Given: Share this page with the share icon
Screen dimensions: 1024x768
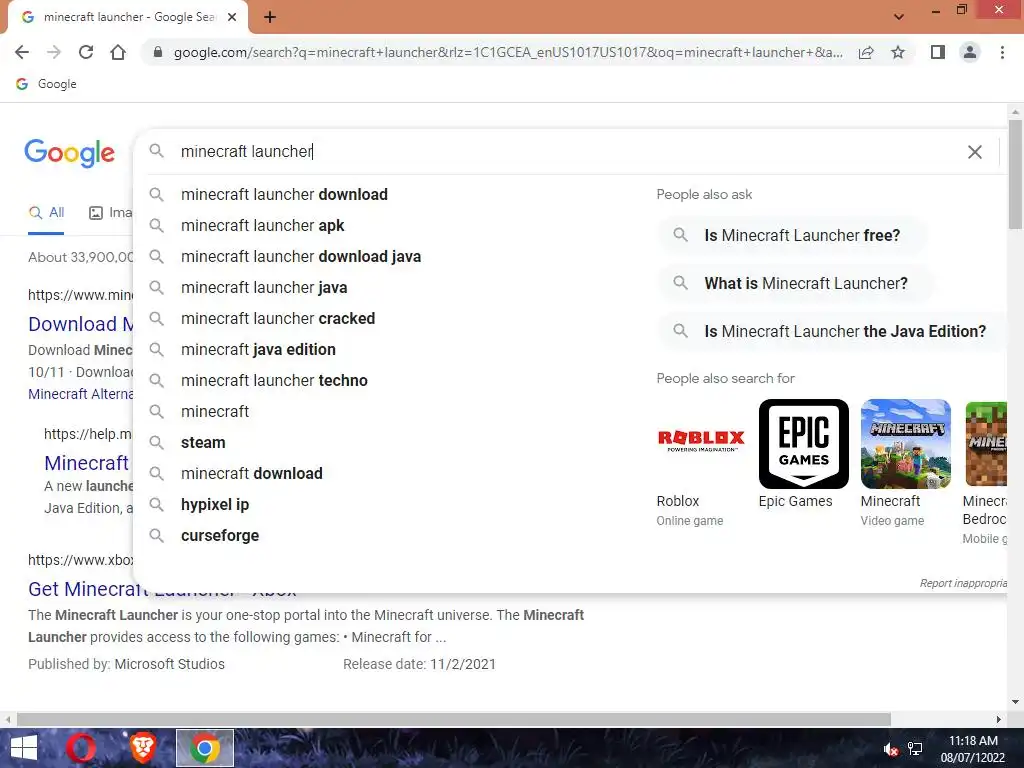Looking at the screenshot, I should click(x=866, y=52).
